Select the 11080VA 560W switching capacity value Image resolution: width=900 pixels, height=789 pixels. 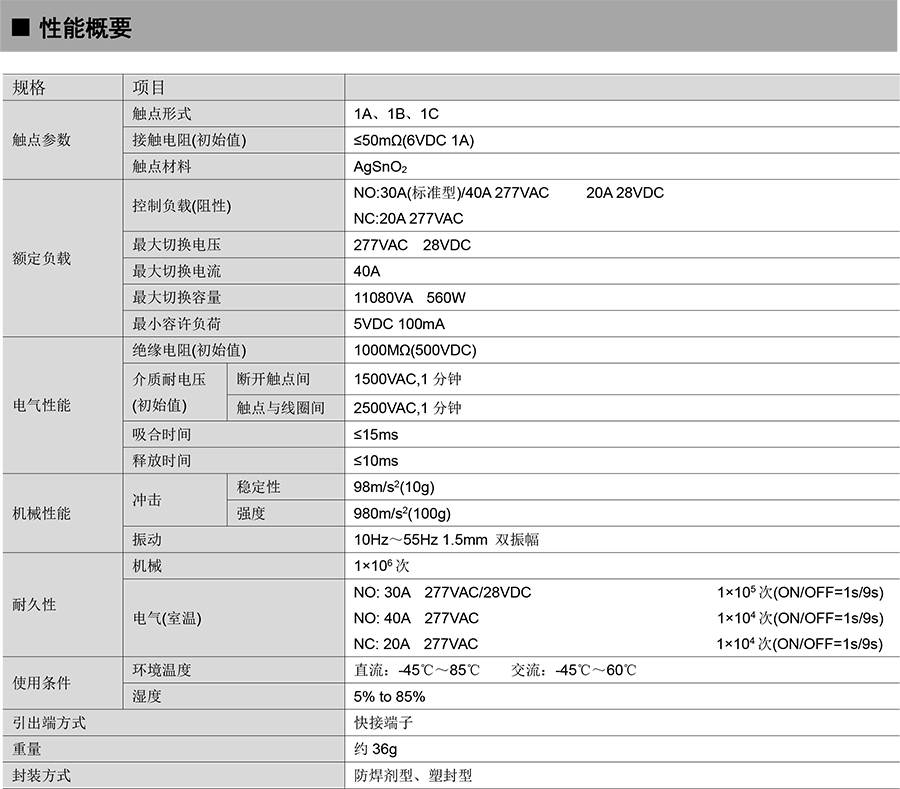(x=410, y=297)
